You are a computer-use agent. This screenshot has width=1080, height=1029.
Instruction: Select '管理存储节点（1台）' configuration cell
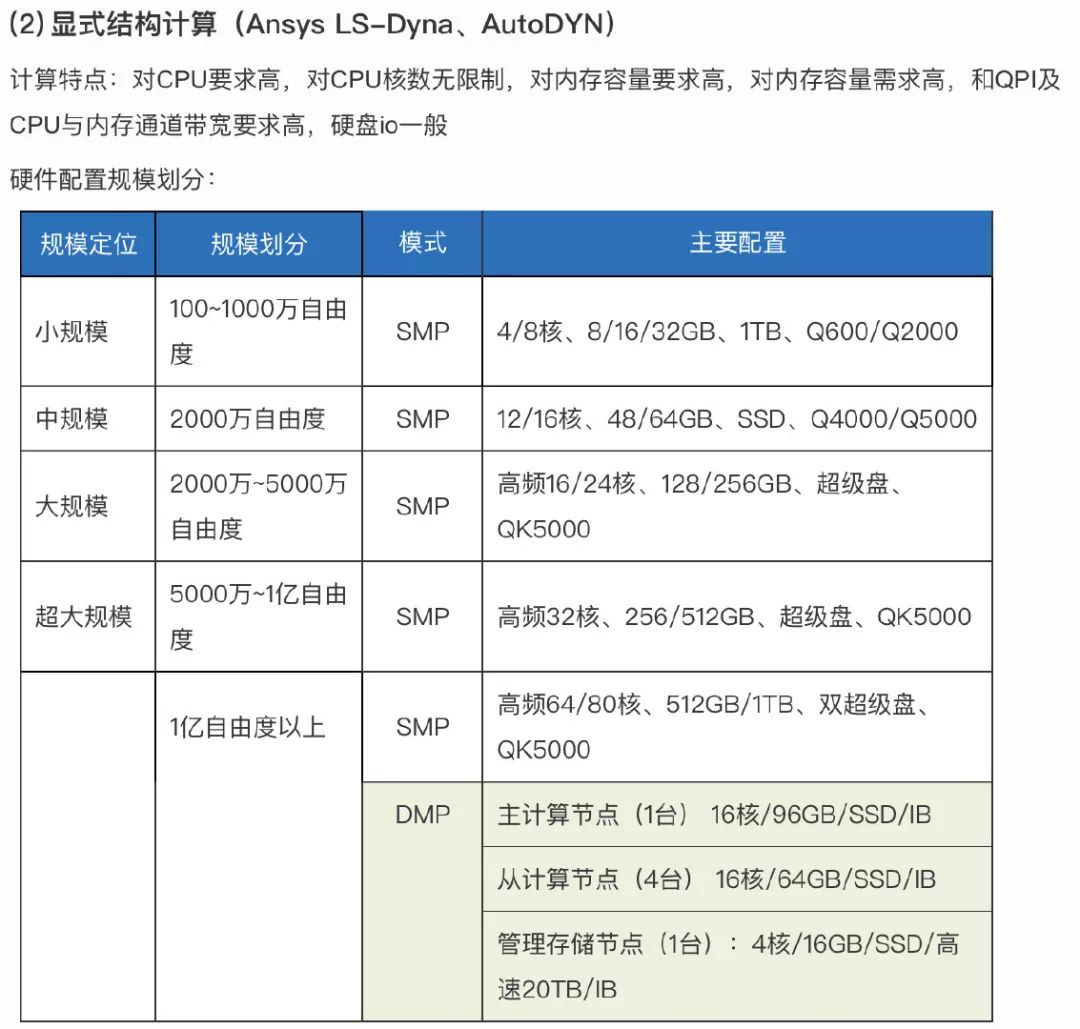(738, 966)
